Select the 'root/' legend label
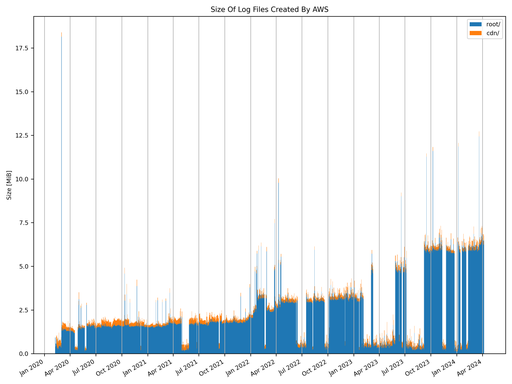The width and height of the screenshot is (512, 384). (493, 24)
